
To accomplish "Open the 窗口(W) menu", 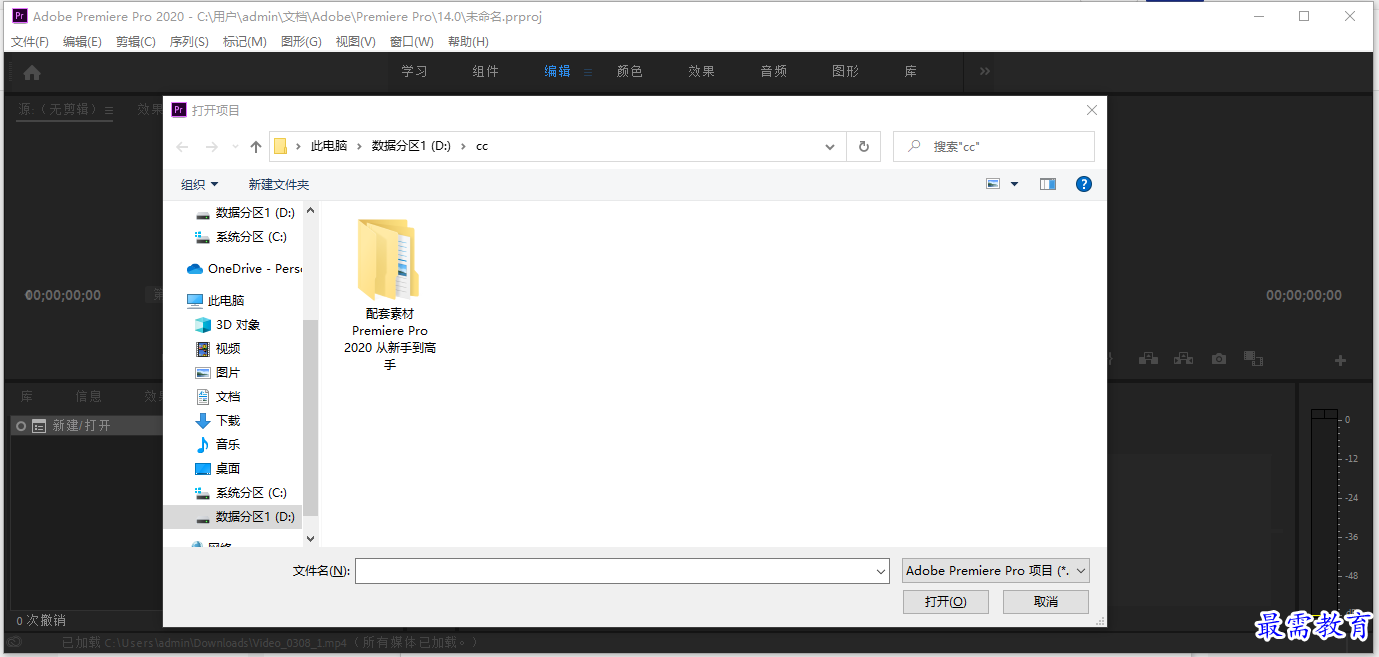I will pos(412,41).
